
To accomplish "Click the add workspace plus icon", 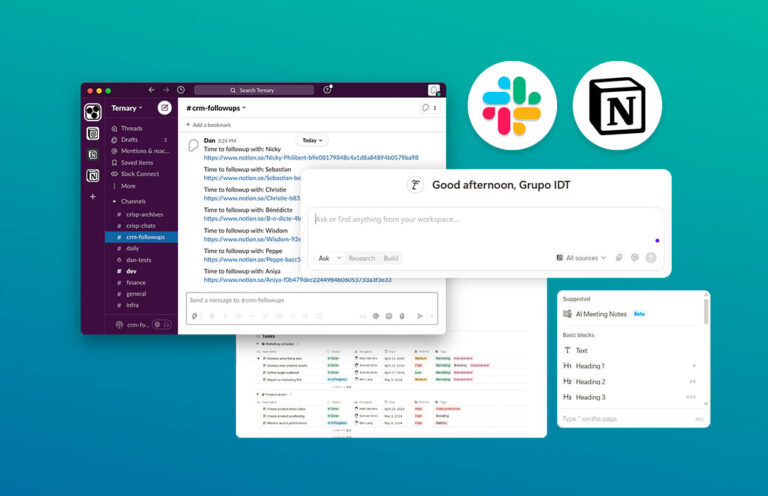I will [92, 197].
